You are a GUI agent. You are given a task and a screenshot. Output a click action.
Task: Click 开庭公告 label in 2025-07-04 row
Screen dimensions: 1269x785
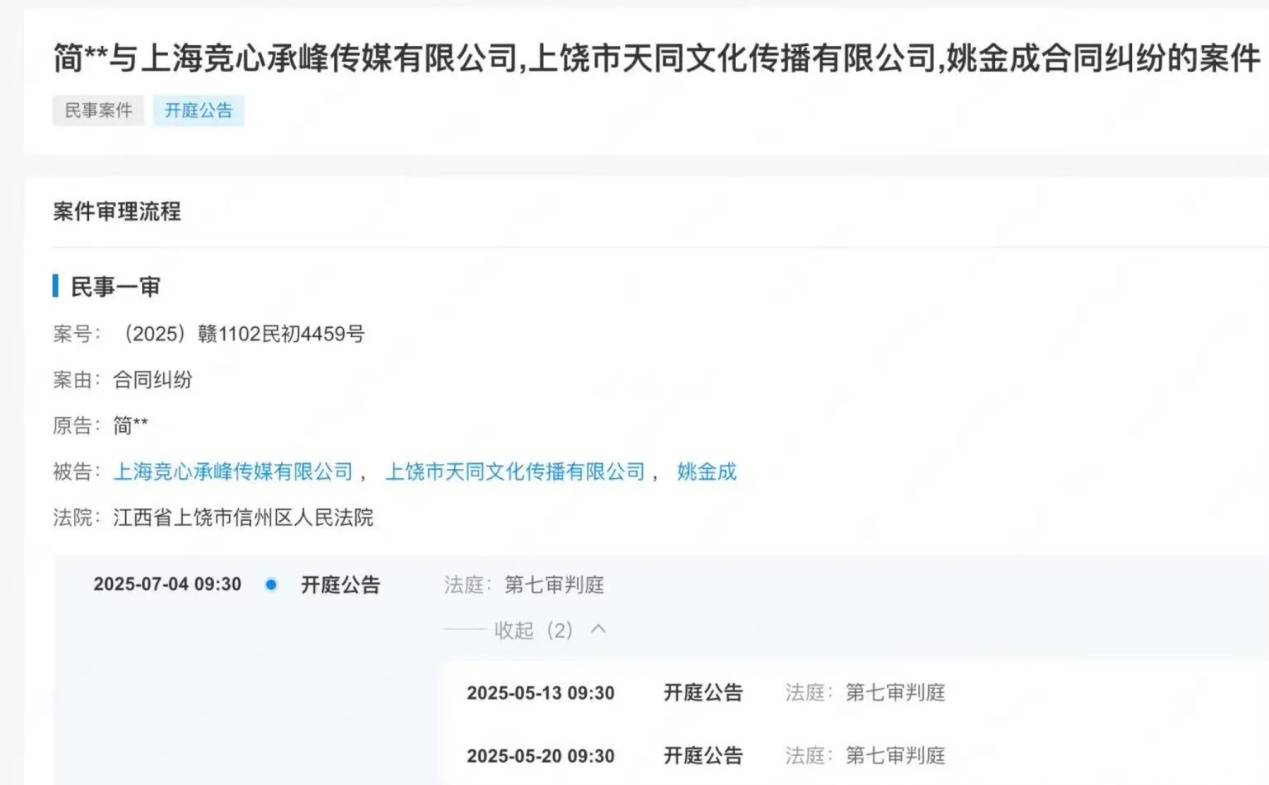click(x=341, y=585)
